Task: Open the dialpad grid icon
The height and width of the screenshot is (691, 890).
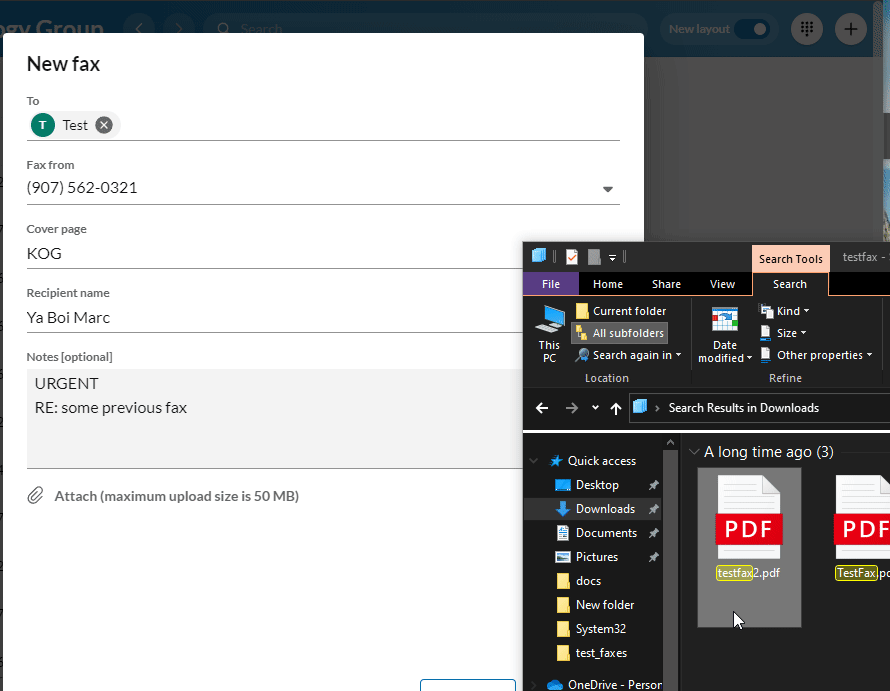Action: point(807,28)
